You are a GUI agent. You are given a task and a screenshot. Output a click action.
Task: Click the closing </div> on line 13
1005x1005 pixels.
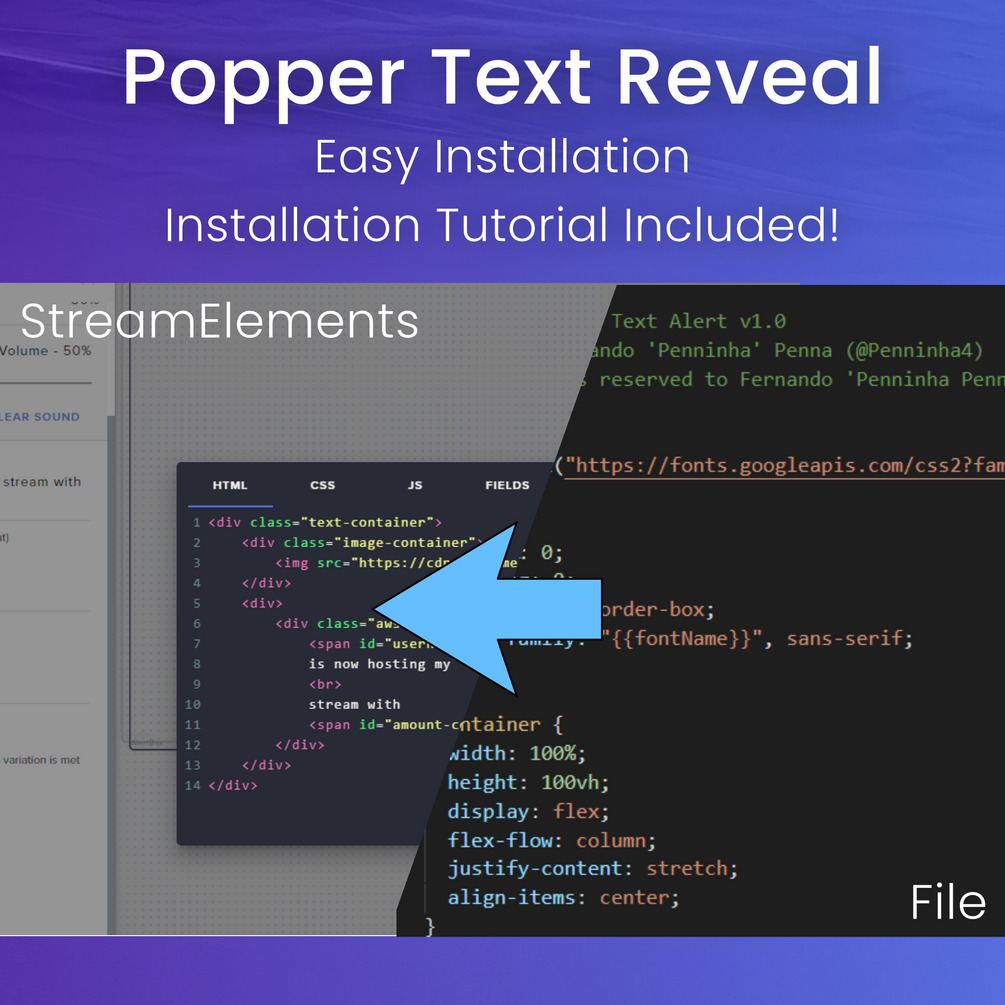(267, 765)
